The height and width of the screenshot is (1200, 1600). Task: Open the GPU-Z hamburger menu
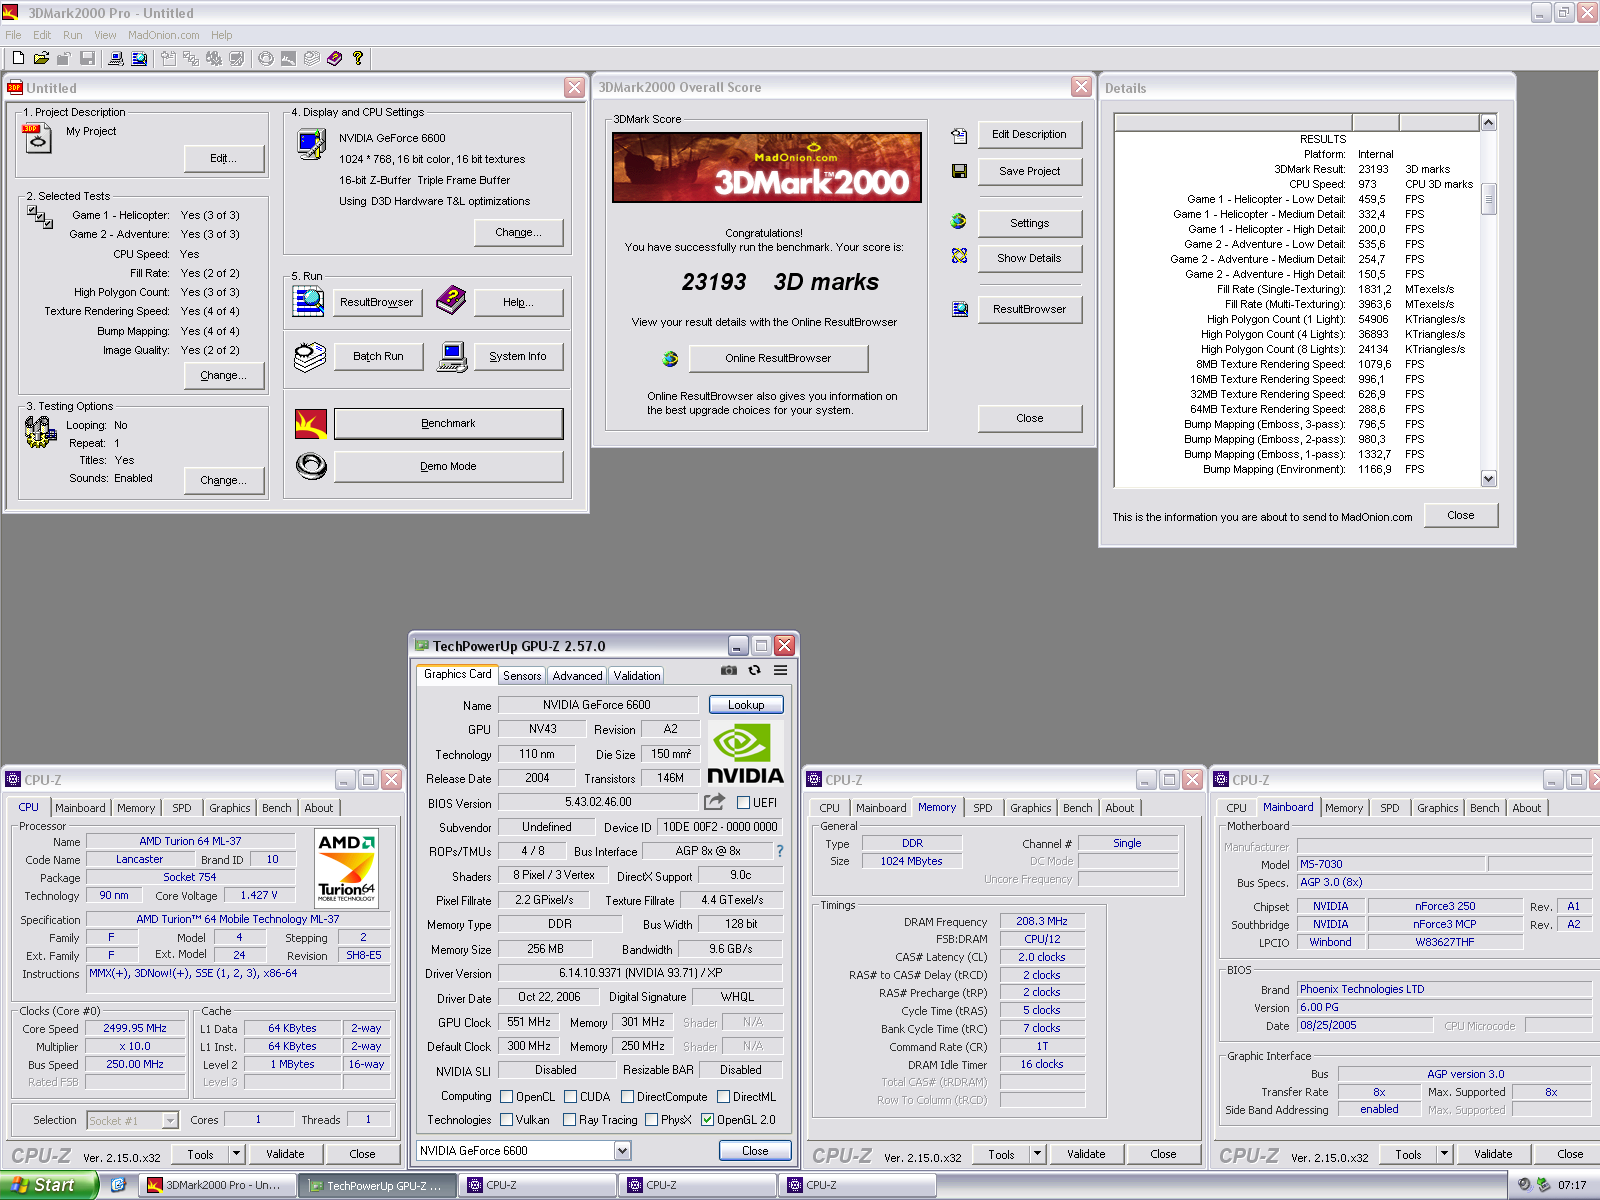click(x=781, y=671)
